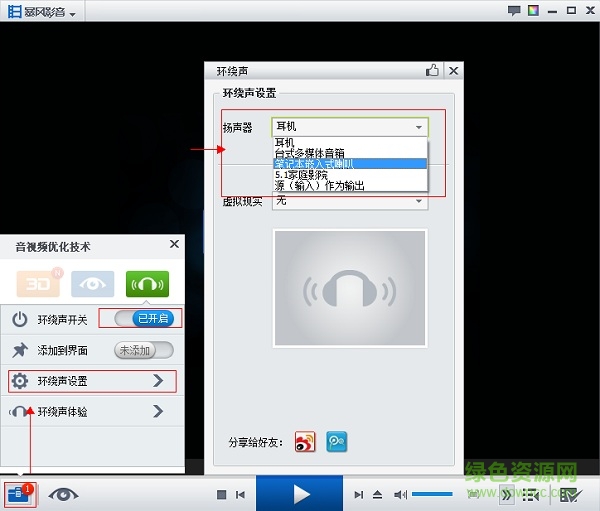The image size is (600, 511).
Task: Share to Weibo via the red icon
Action: click(305, 441)
